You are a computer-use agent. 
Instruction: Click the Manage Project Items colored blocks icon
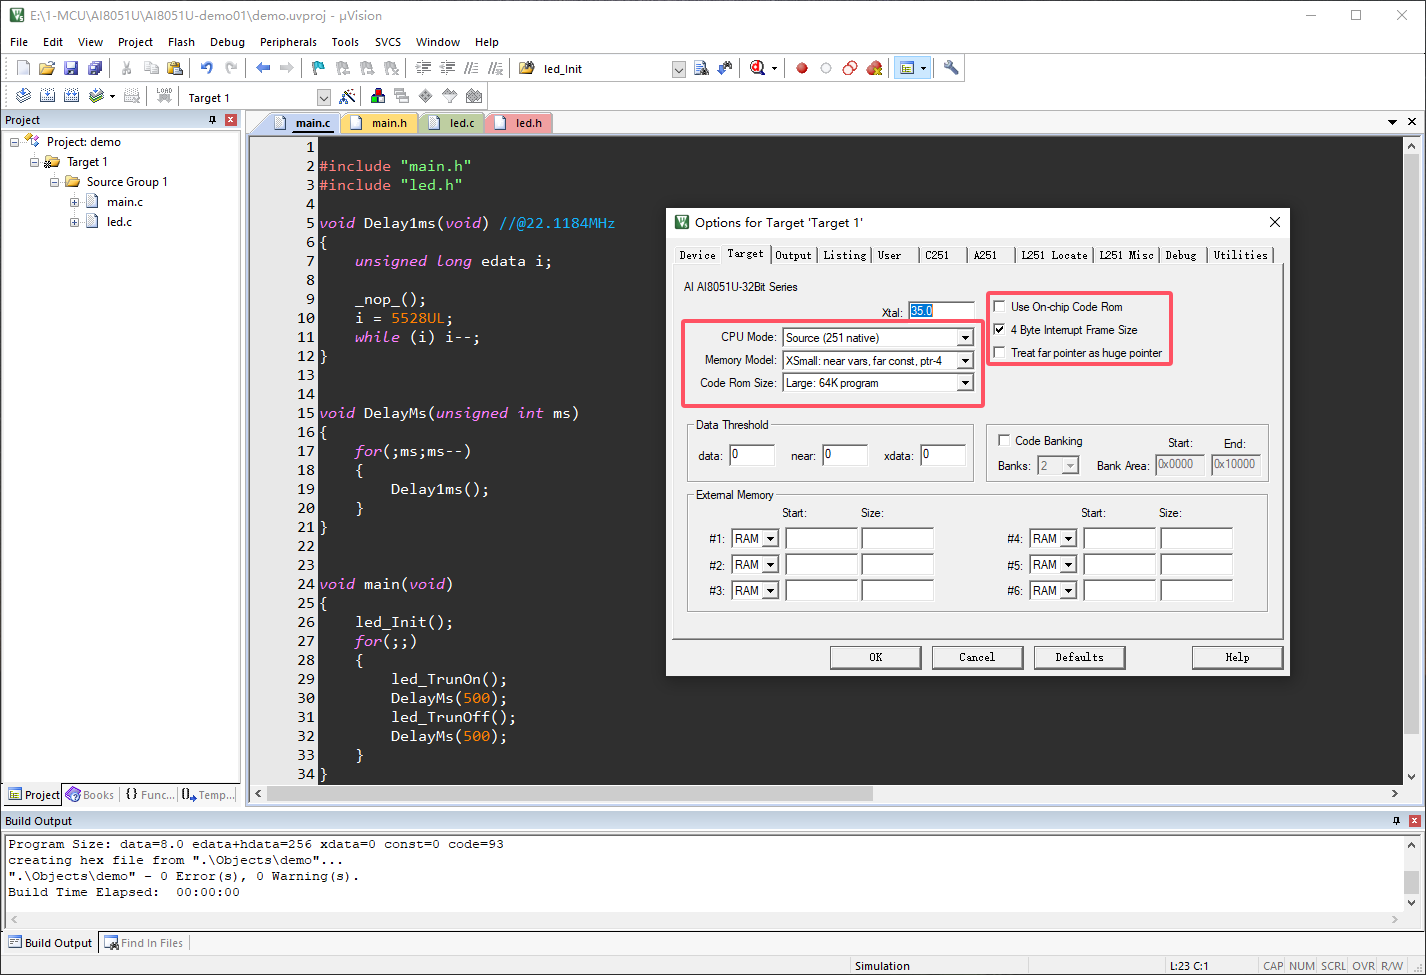coord(378,96)
